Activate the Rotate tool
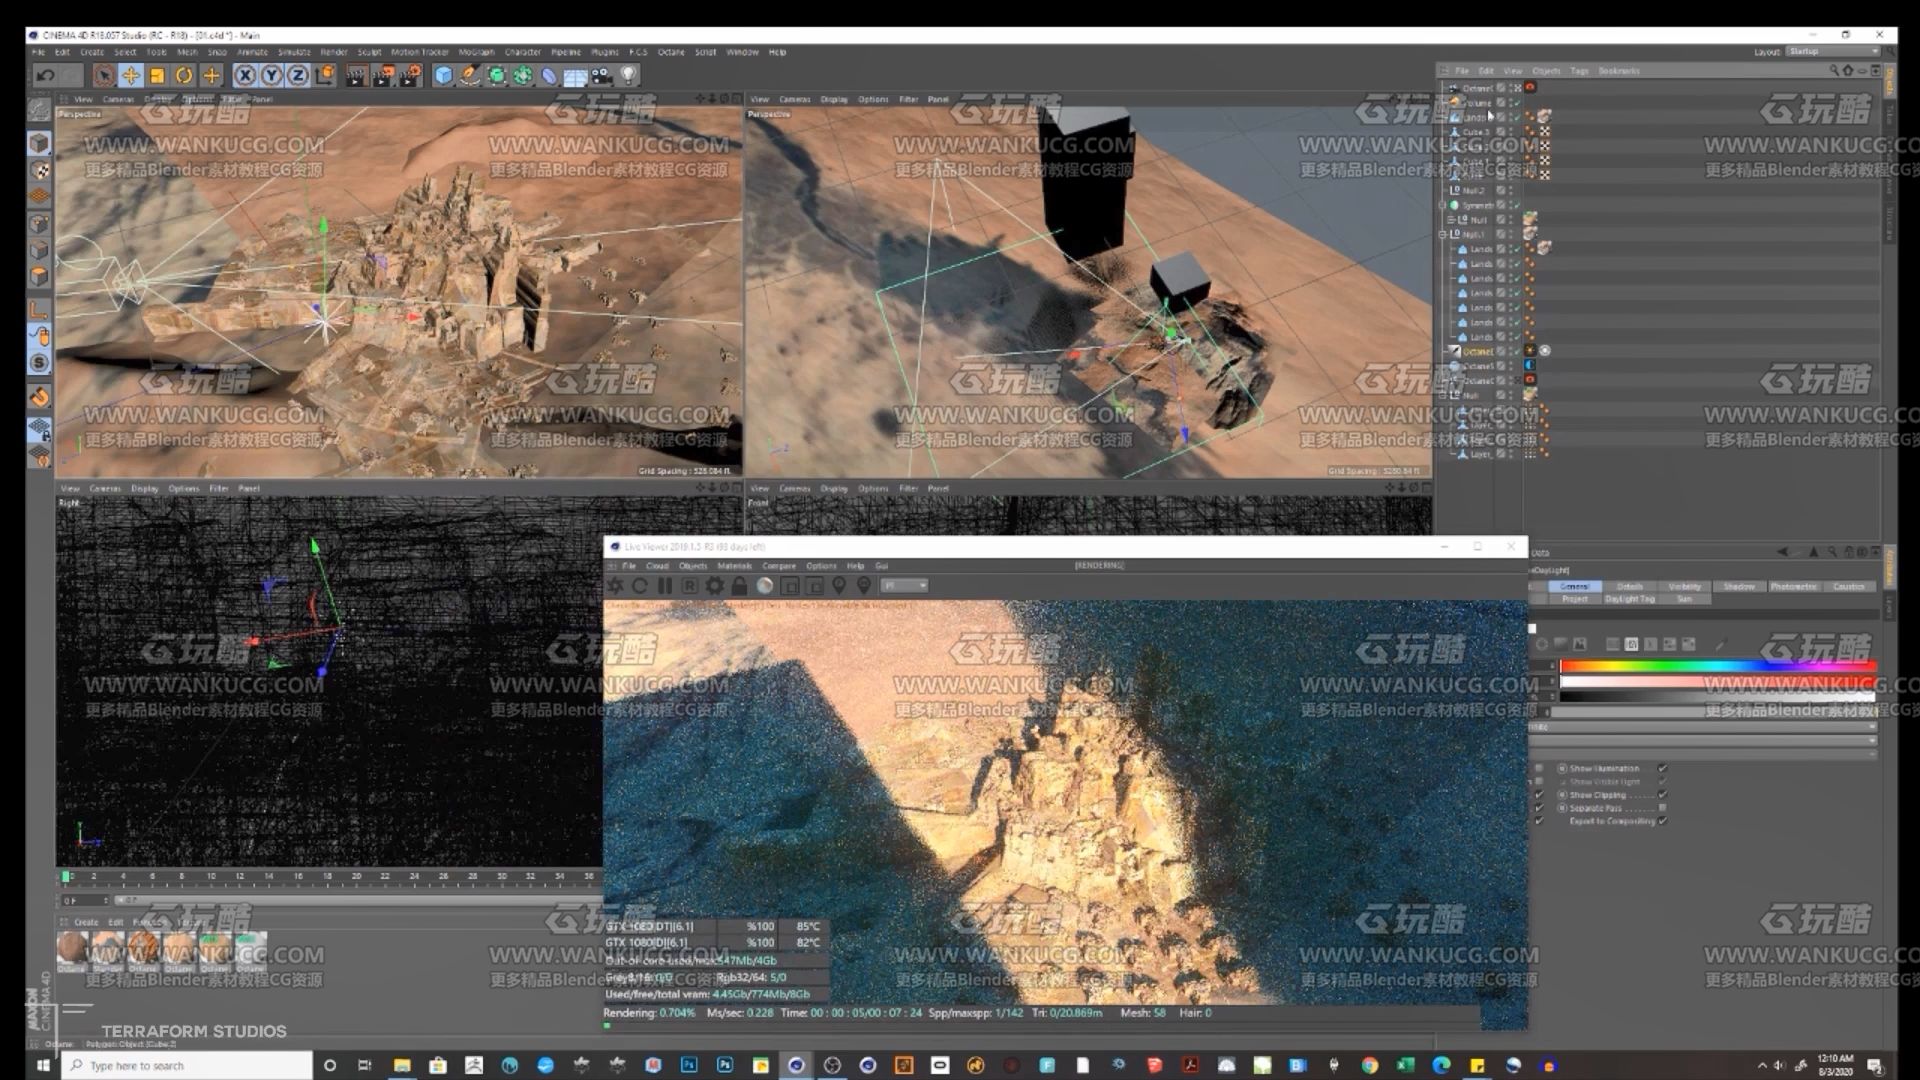The height and width of the screenshot is (1080, 1920). point(184,75)
